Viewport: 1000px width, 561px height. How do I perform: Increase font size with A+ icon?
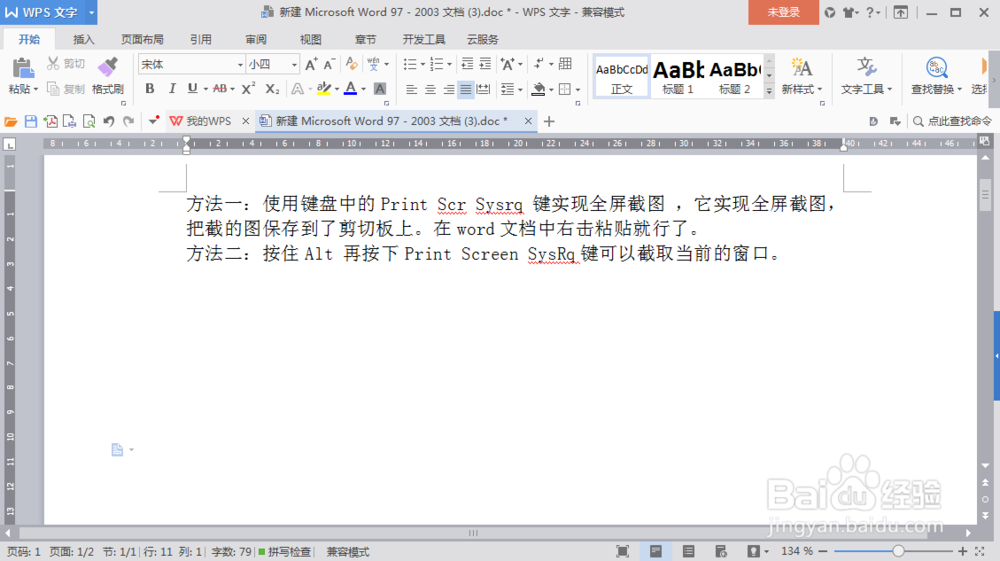click(311, 64)
